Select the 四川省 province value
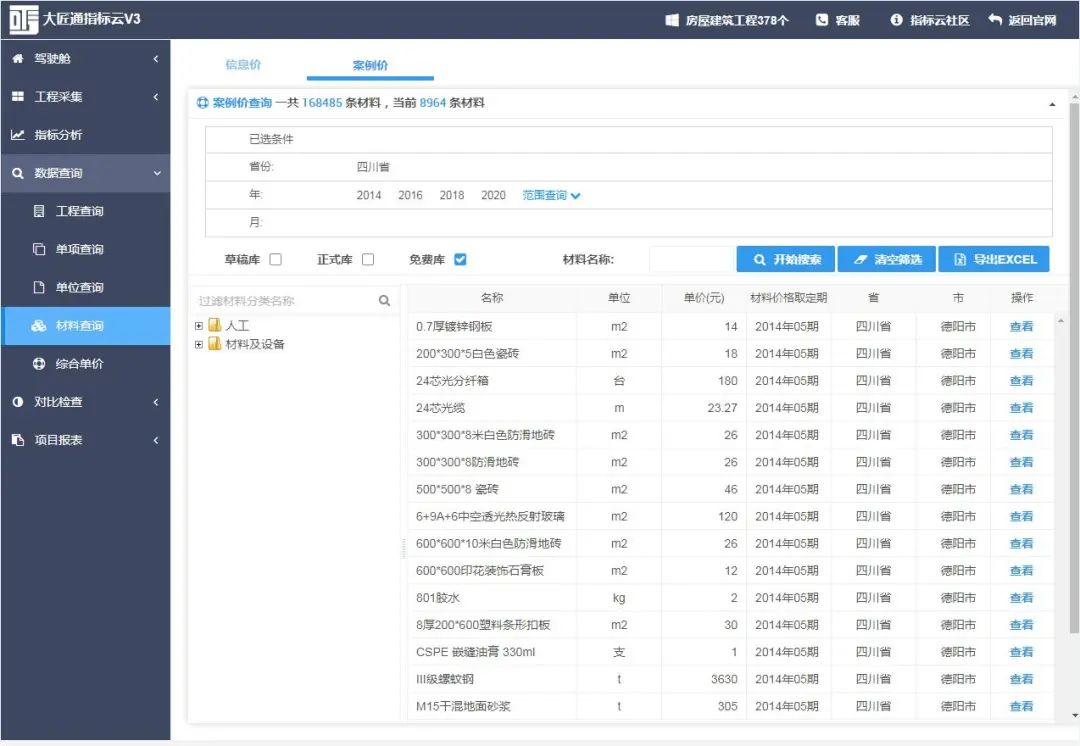 (373, 167)
